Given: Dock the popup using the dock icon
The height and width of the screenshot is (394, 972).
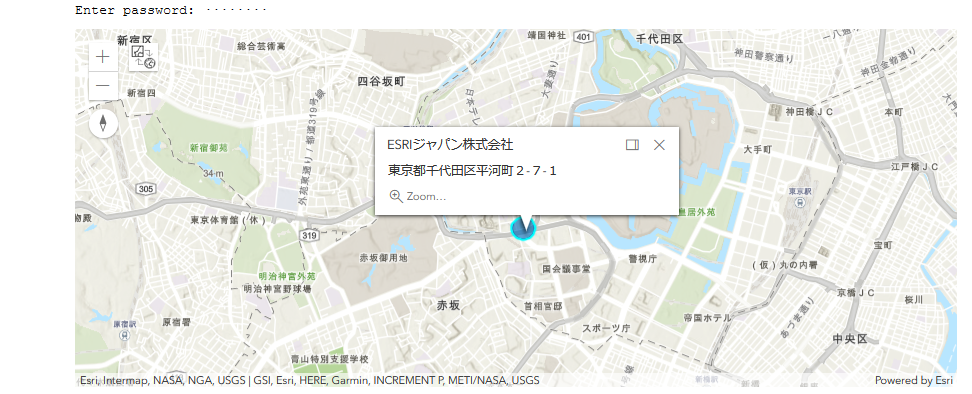Looking at the screenshot, I should 632,145.
